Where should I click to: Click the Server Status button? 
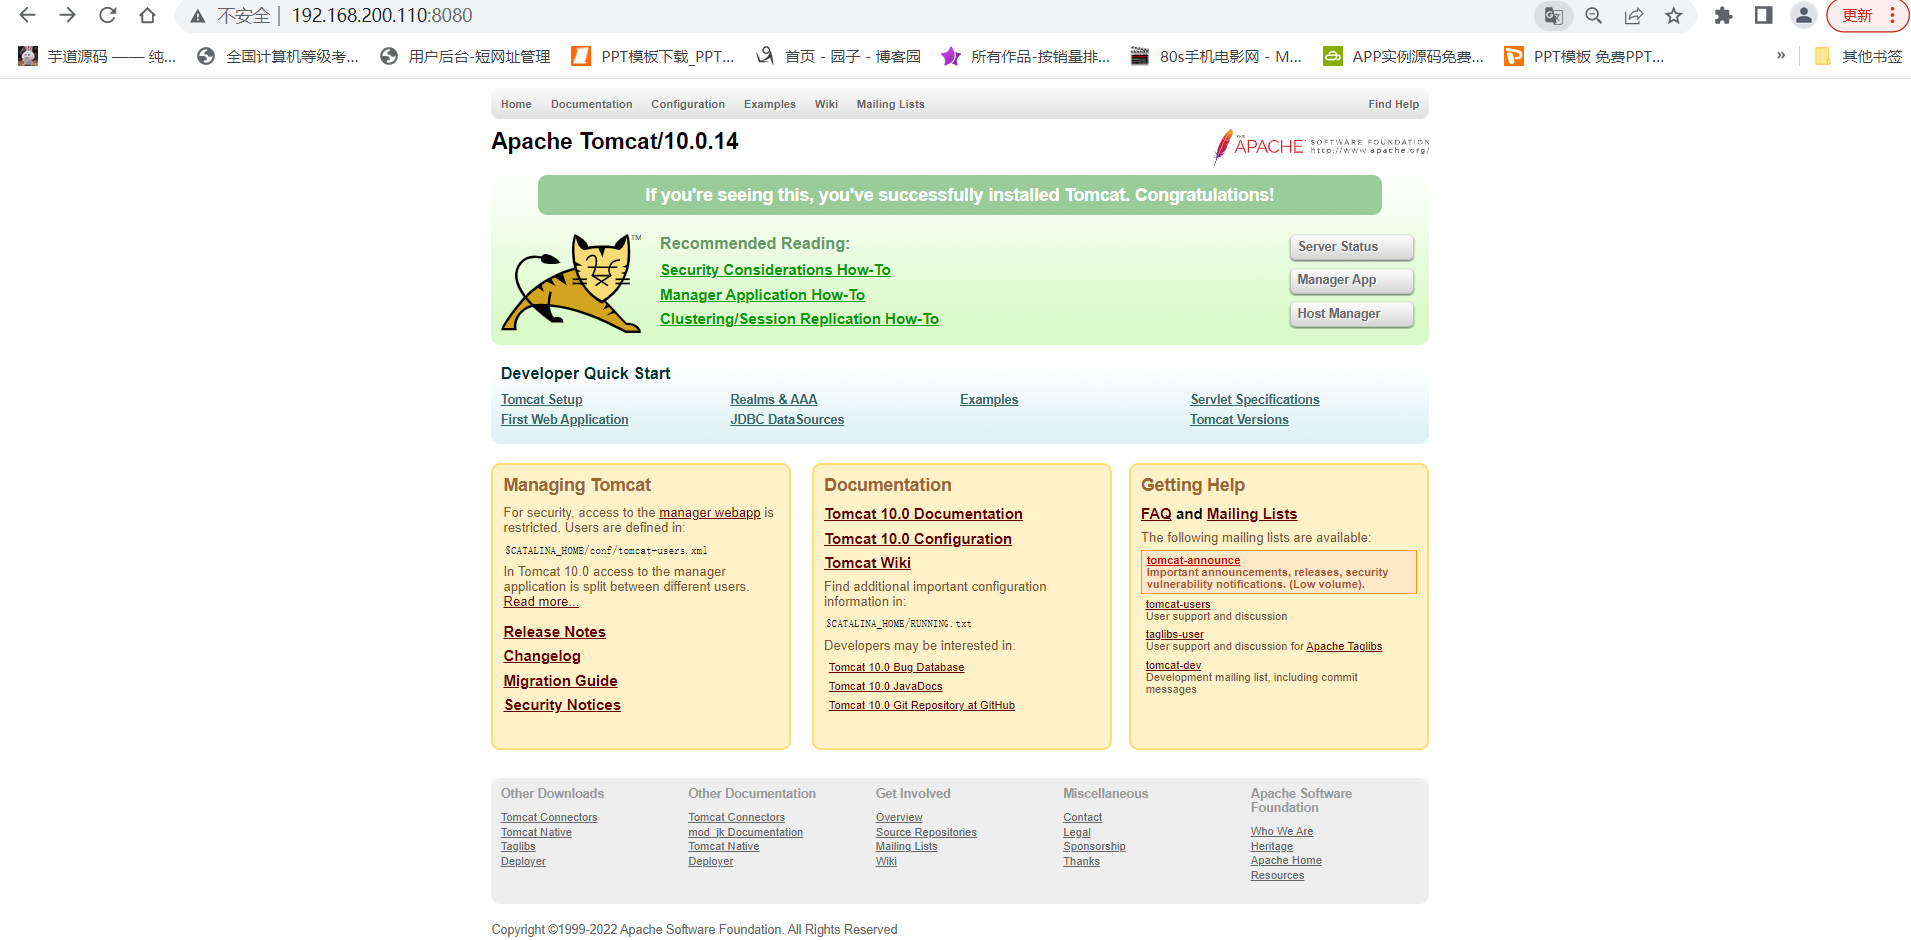[1351, 247]
